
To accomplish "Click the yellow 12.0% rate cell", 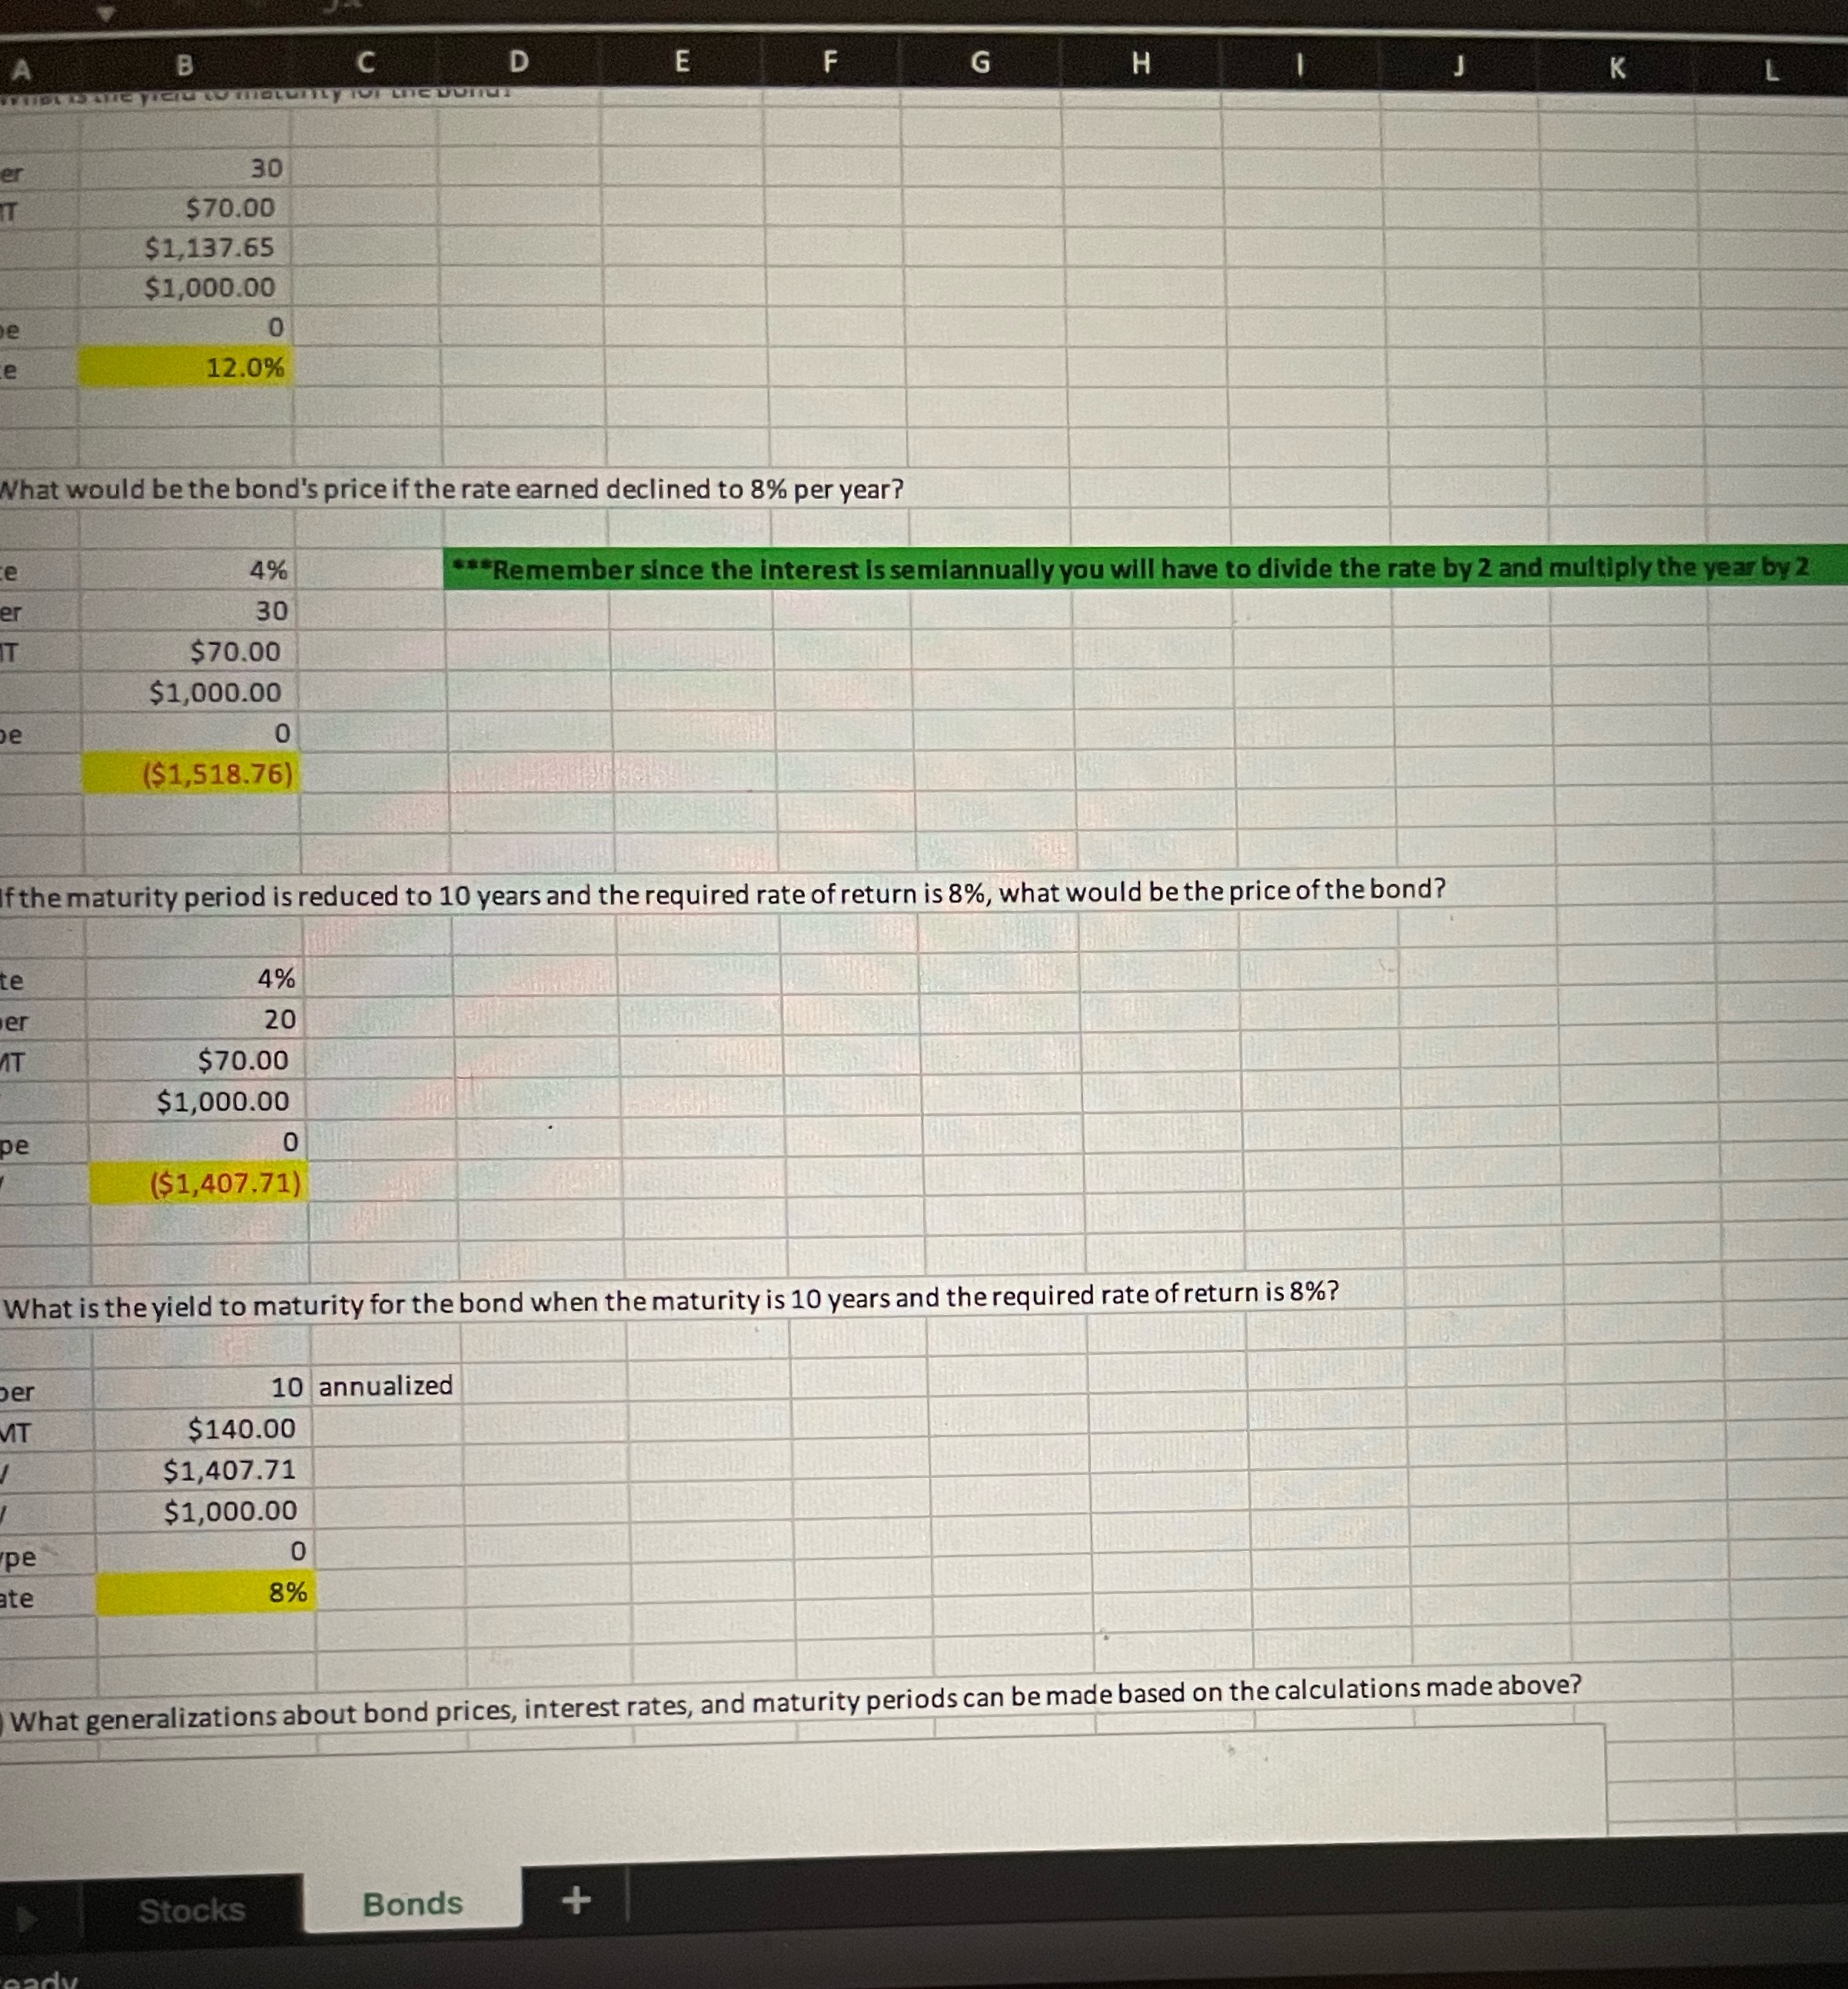I will (x=186, y=368).
